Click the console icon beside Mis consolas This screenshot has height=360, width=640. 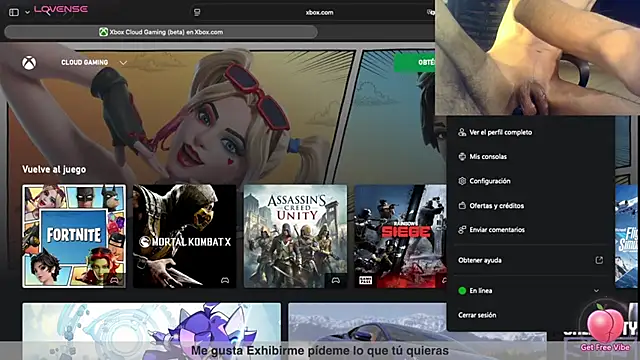click(x=462, y=156)
